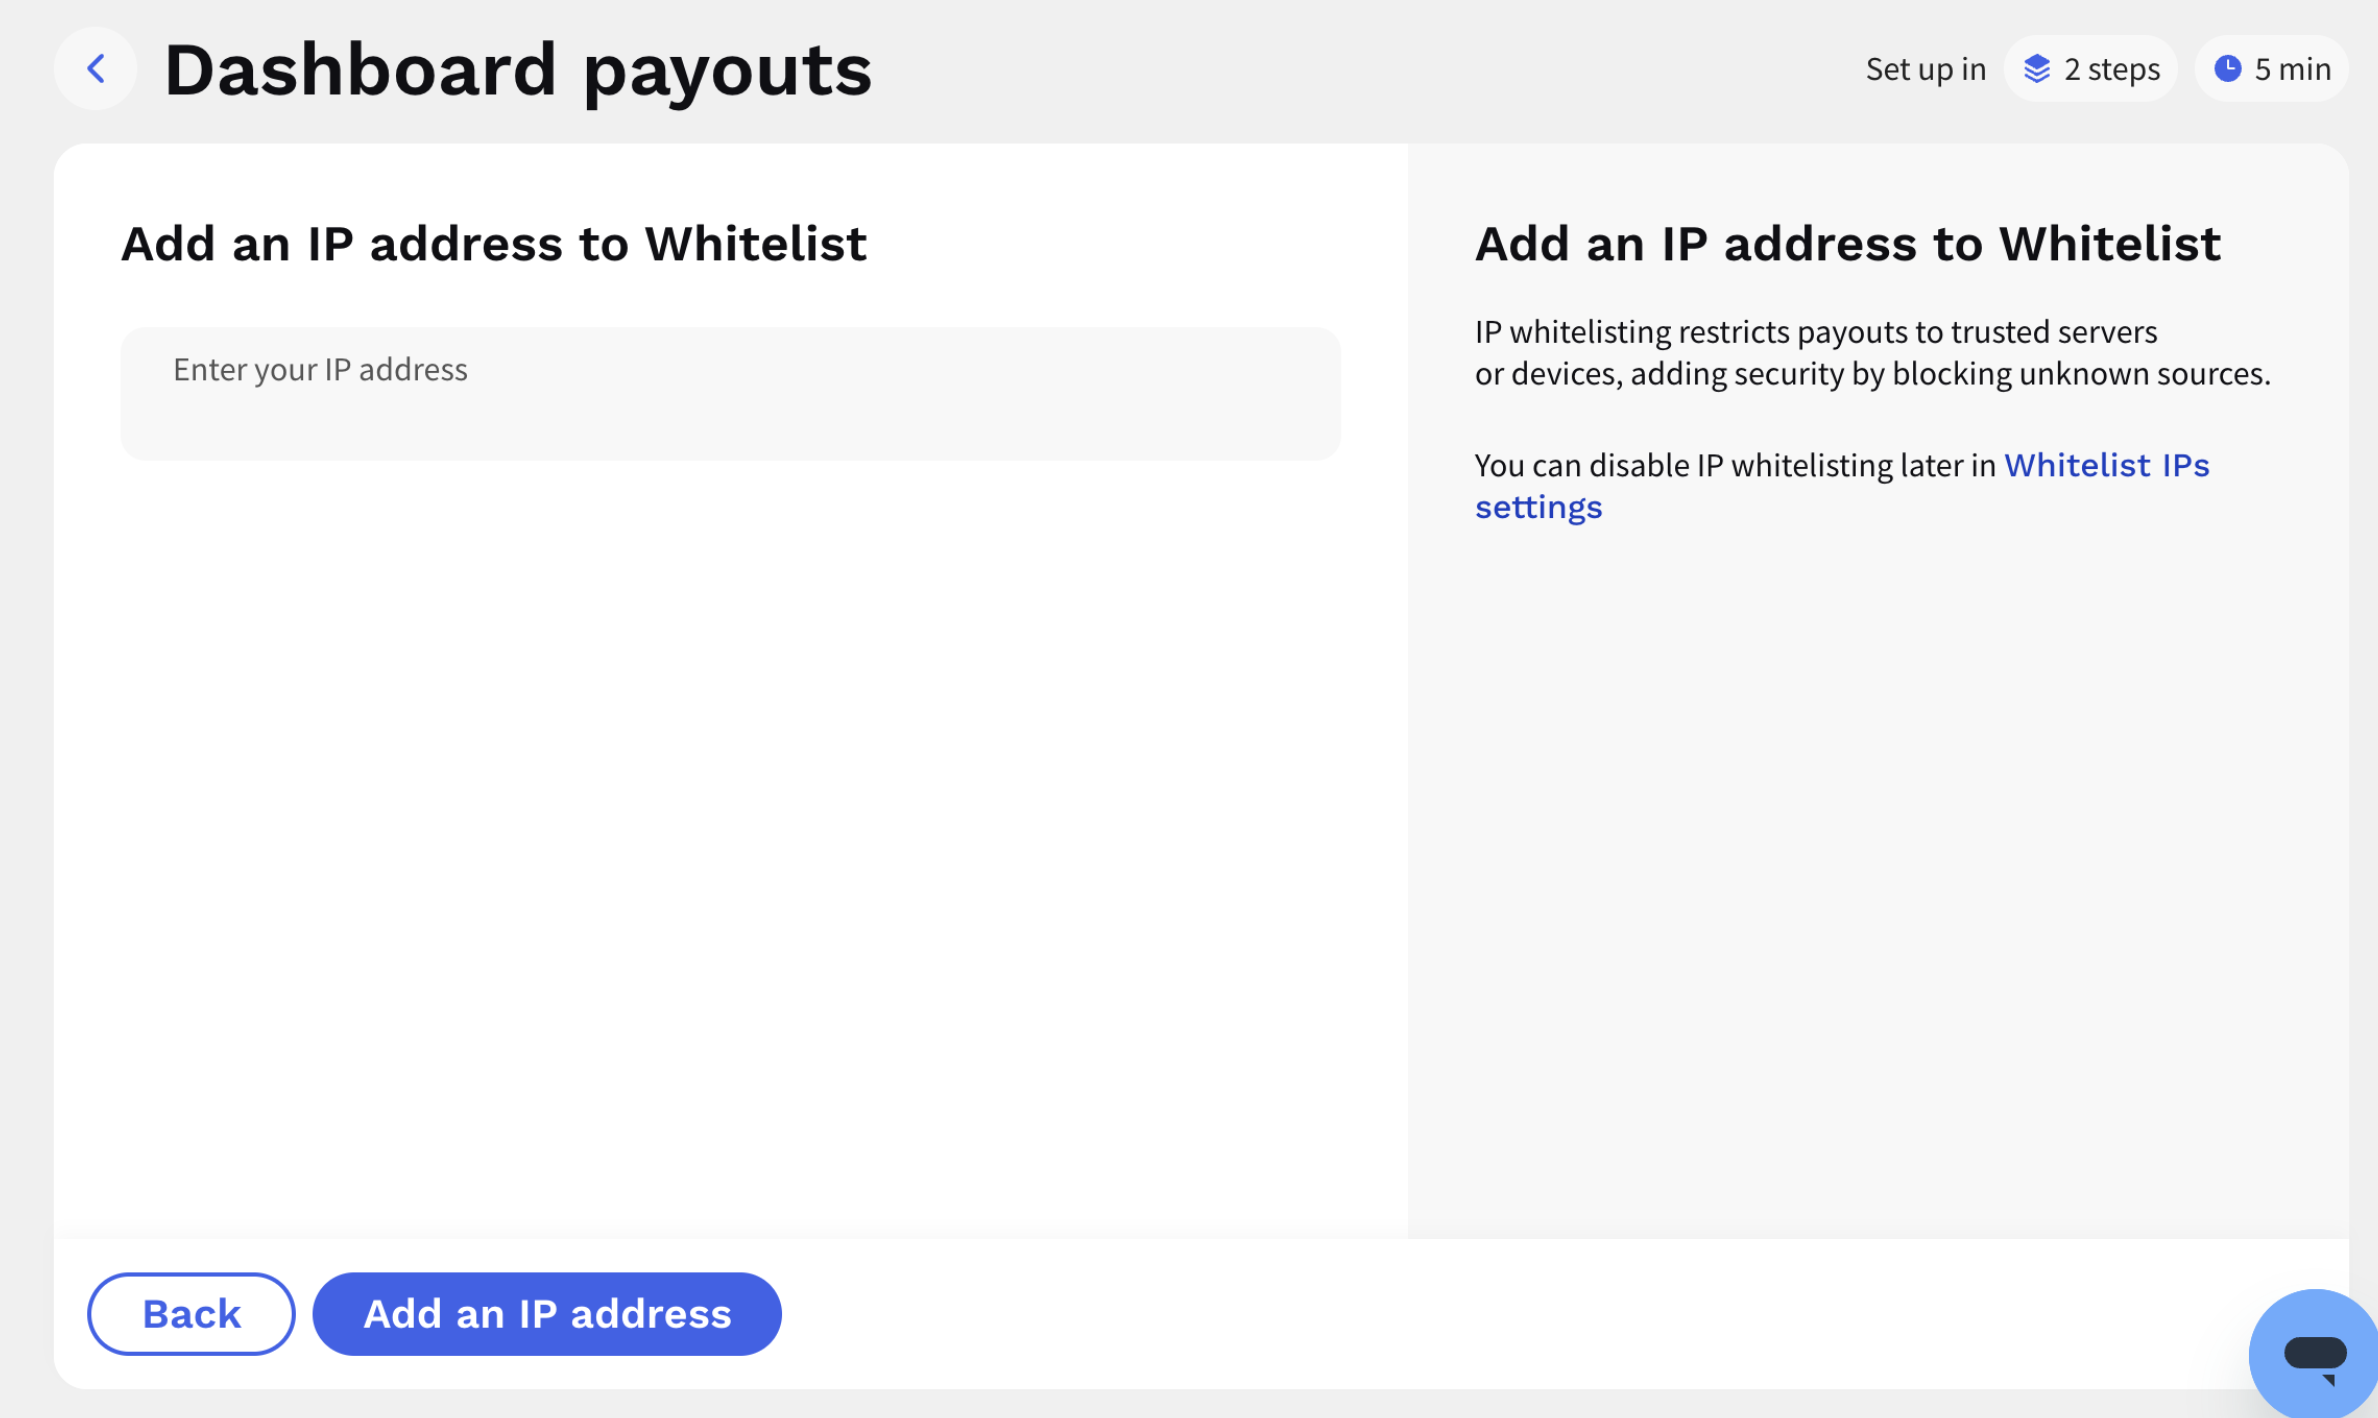The height and width of the screenshot is (1418, 2378).
Task: Click the IP whitelisting restricts payouts description
Action: click(x=1872, y=352)
